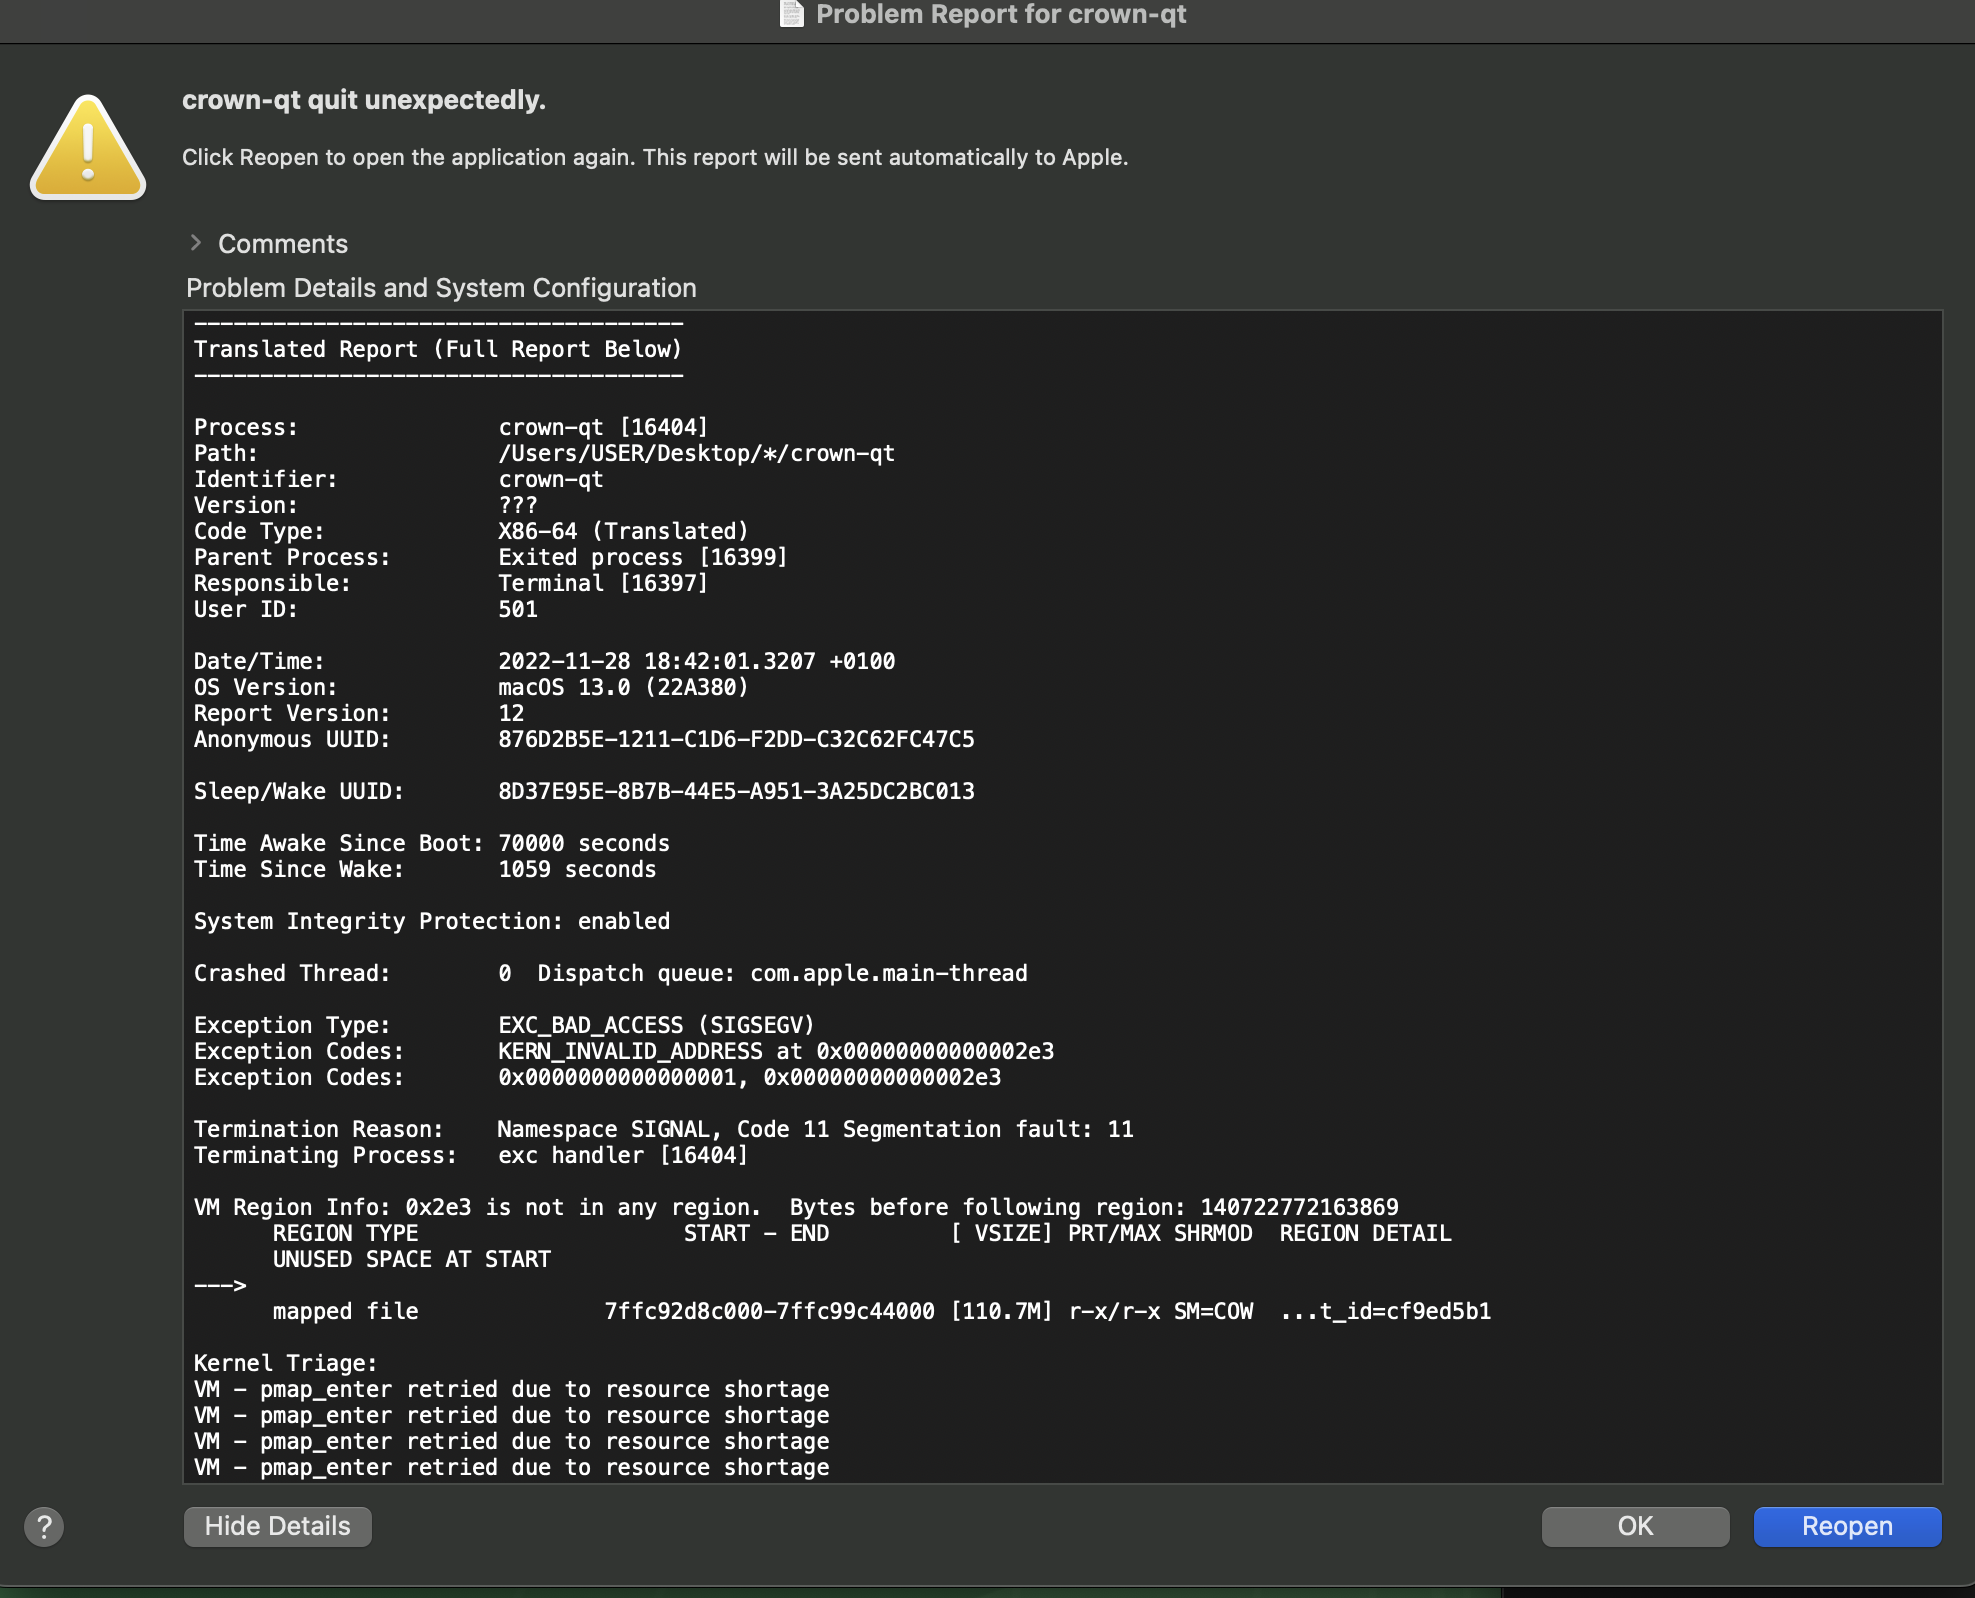This screenshot has width=1975, height=1598.
Task: Click 'crown-qt quit unexpectedly.' heading
Action: coord(364,100)
